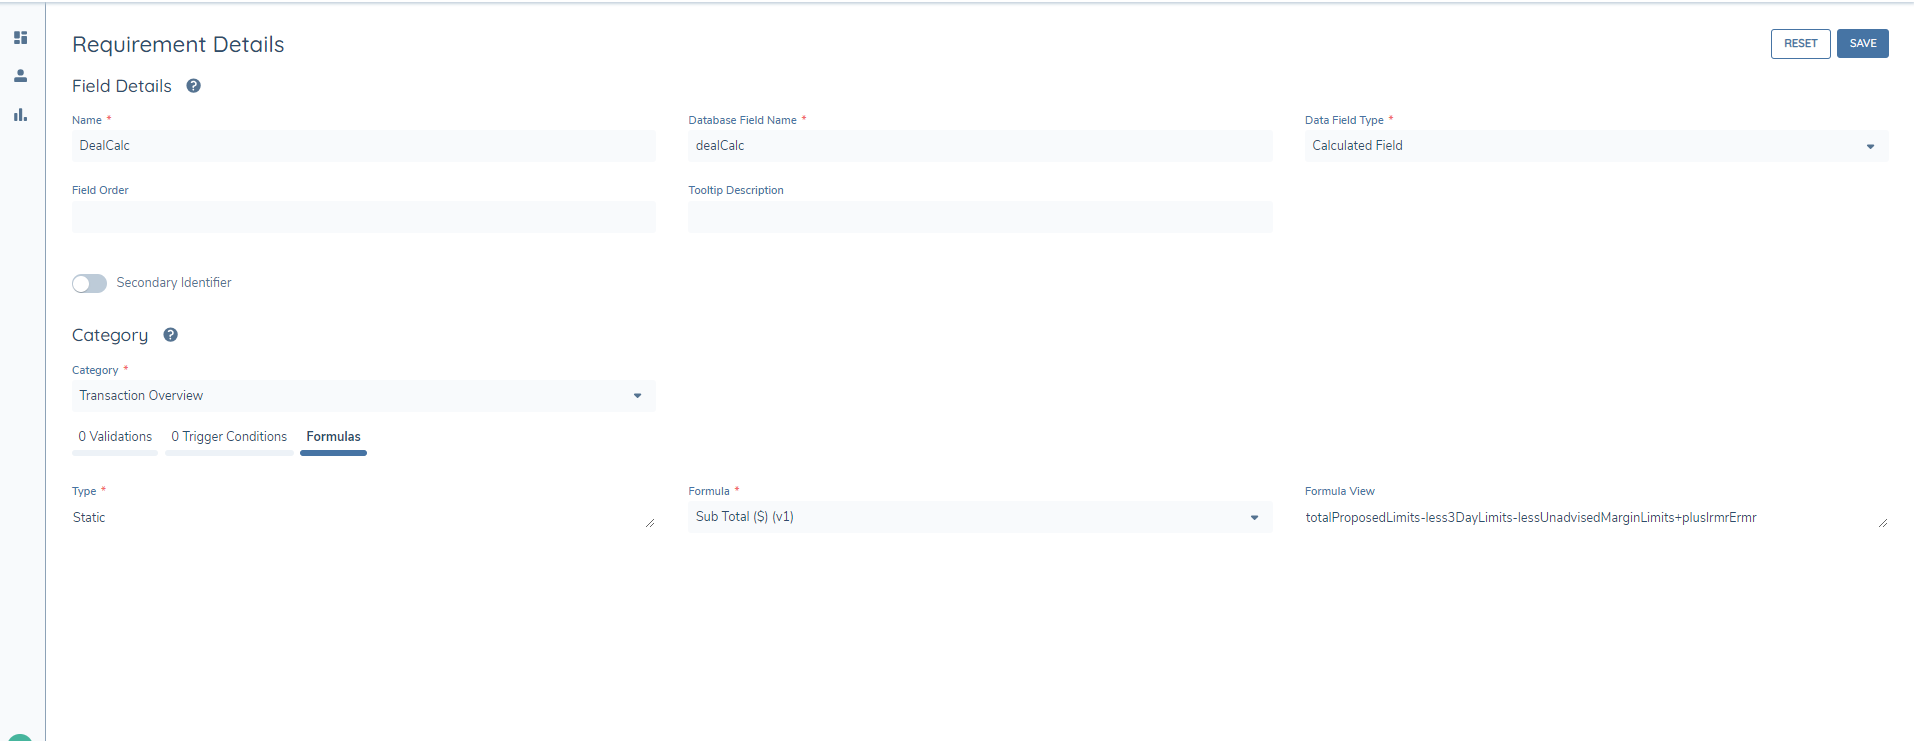
Task: Click the Database Field Name input
Action: (979, 146)
